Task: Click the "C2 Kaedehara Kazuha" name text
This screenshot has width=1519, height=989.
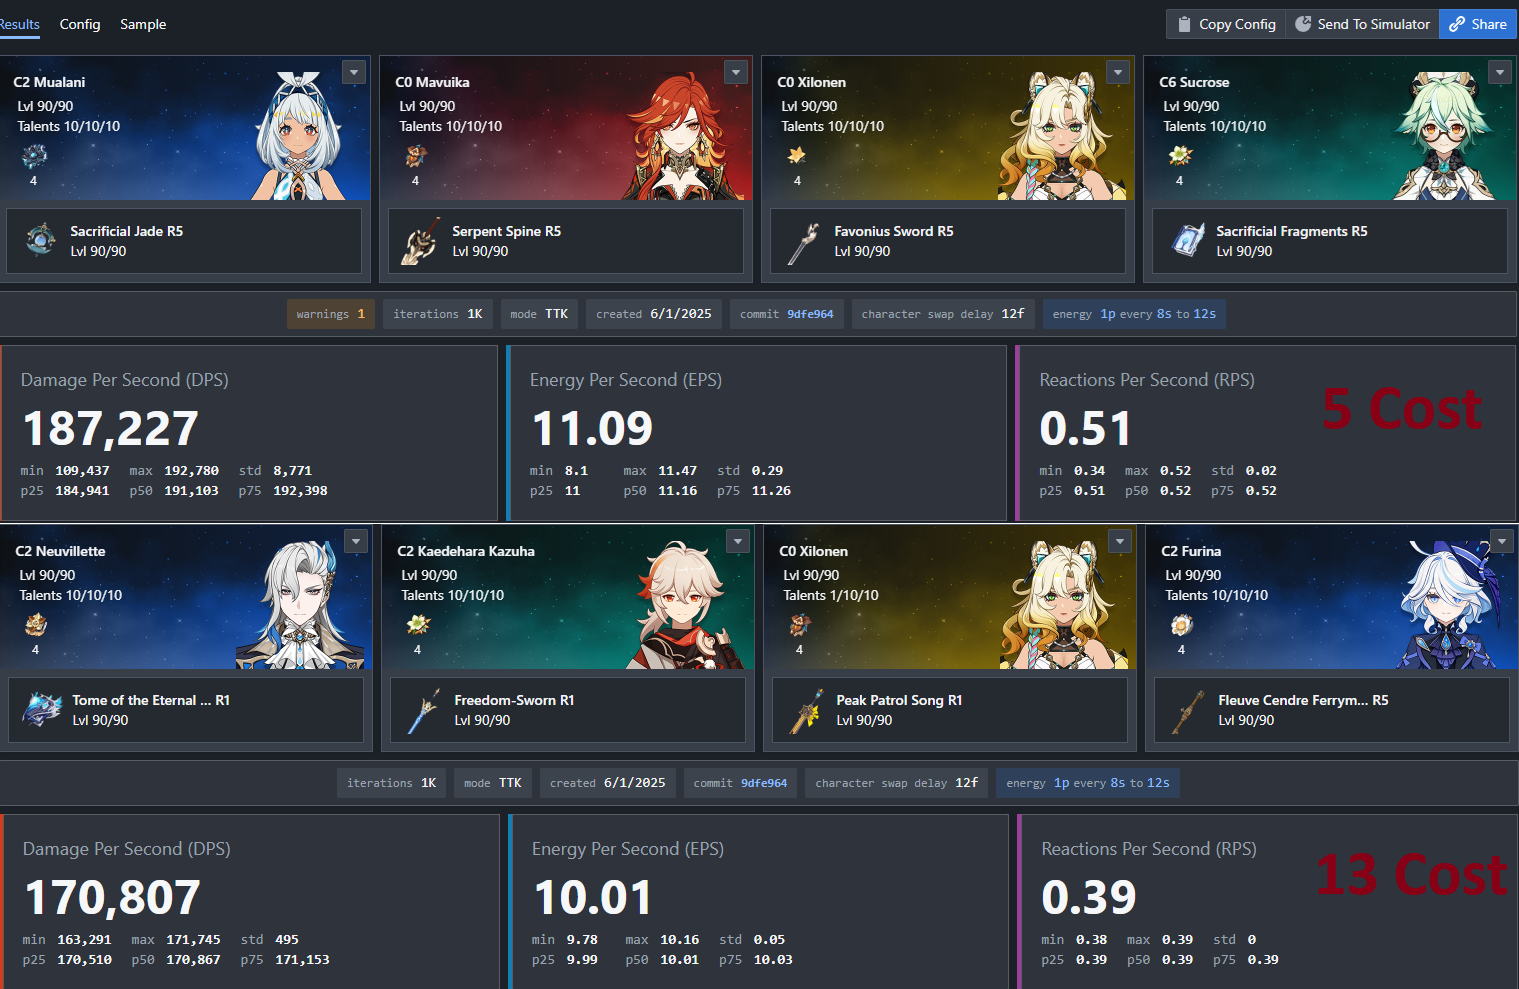Action: pos(466,551)
